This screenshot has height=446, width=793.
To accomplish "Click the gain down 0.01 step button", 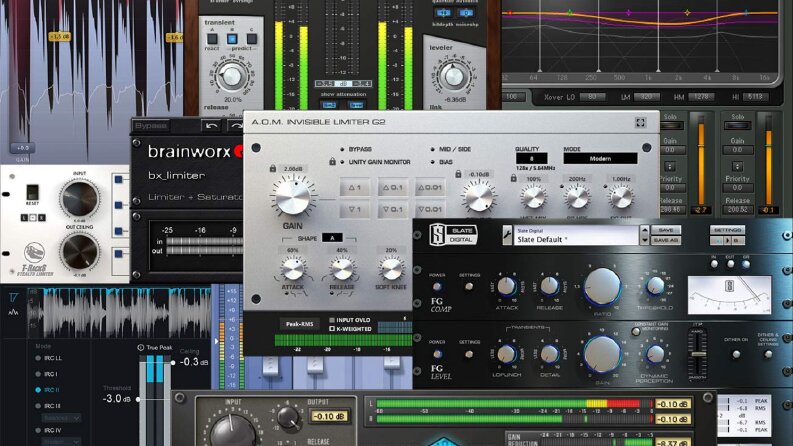I will (430, 209).
